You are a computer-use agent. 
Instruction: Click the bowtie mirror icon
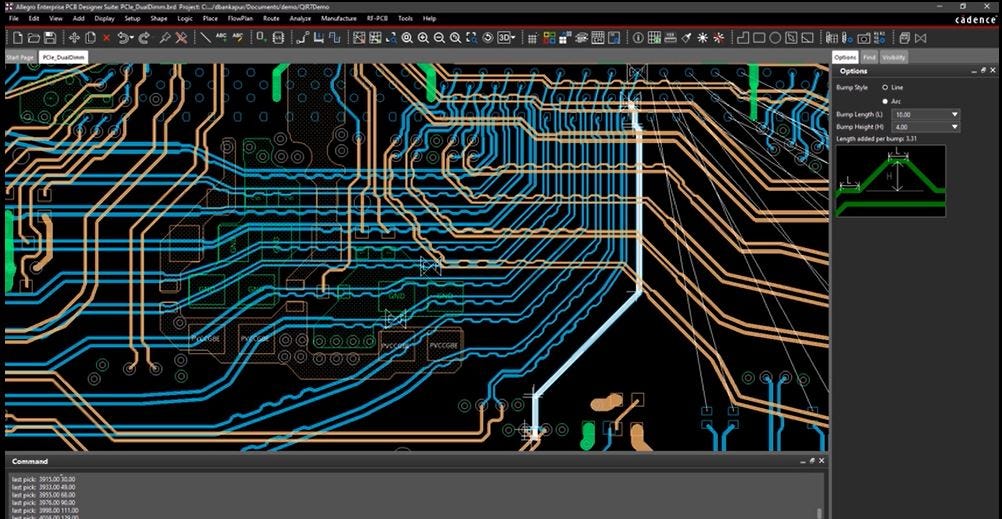[920, 38]
